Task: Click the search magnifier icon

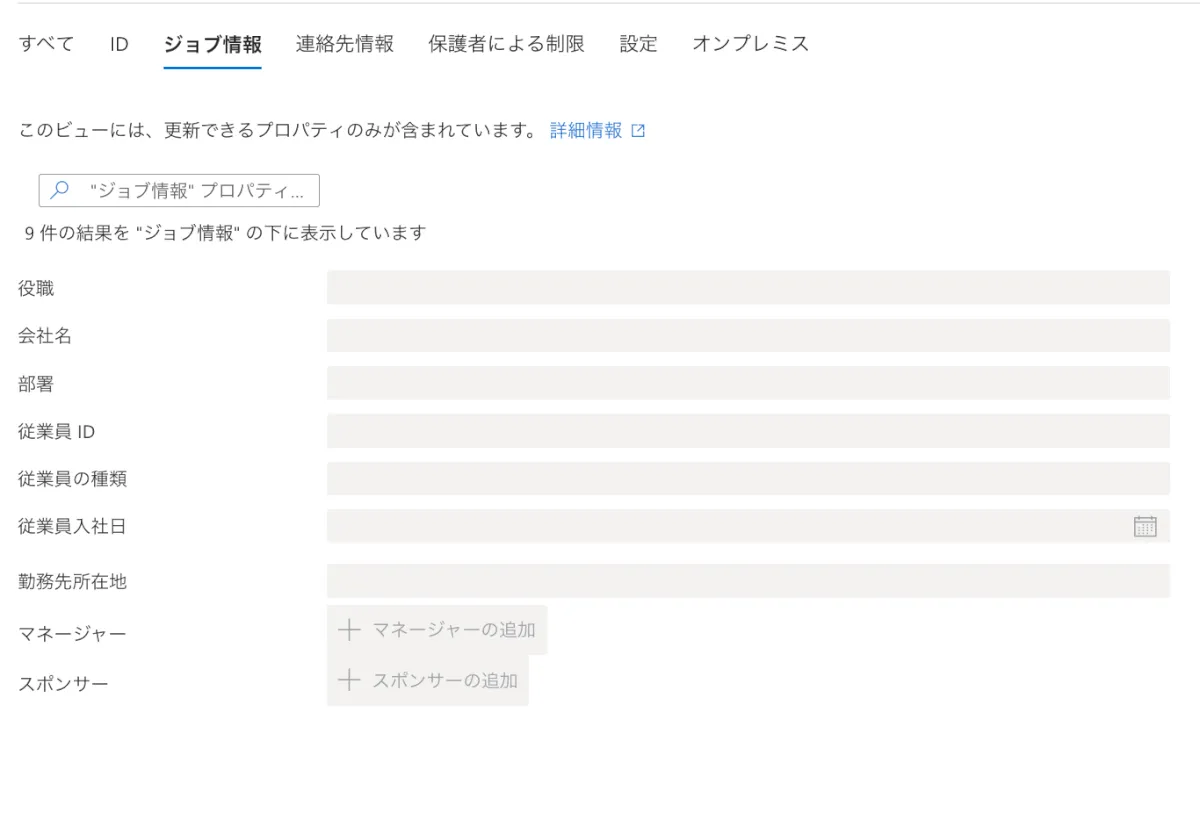Action: 60,190
